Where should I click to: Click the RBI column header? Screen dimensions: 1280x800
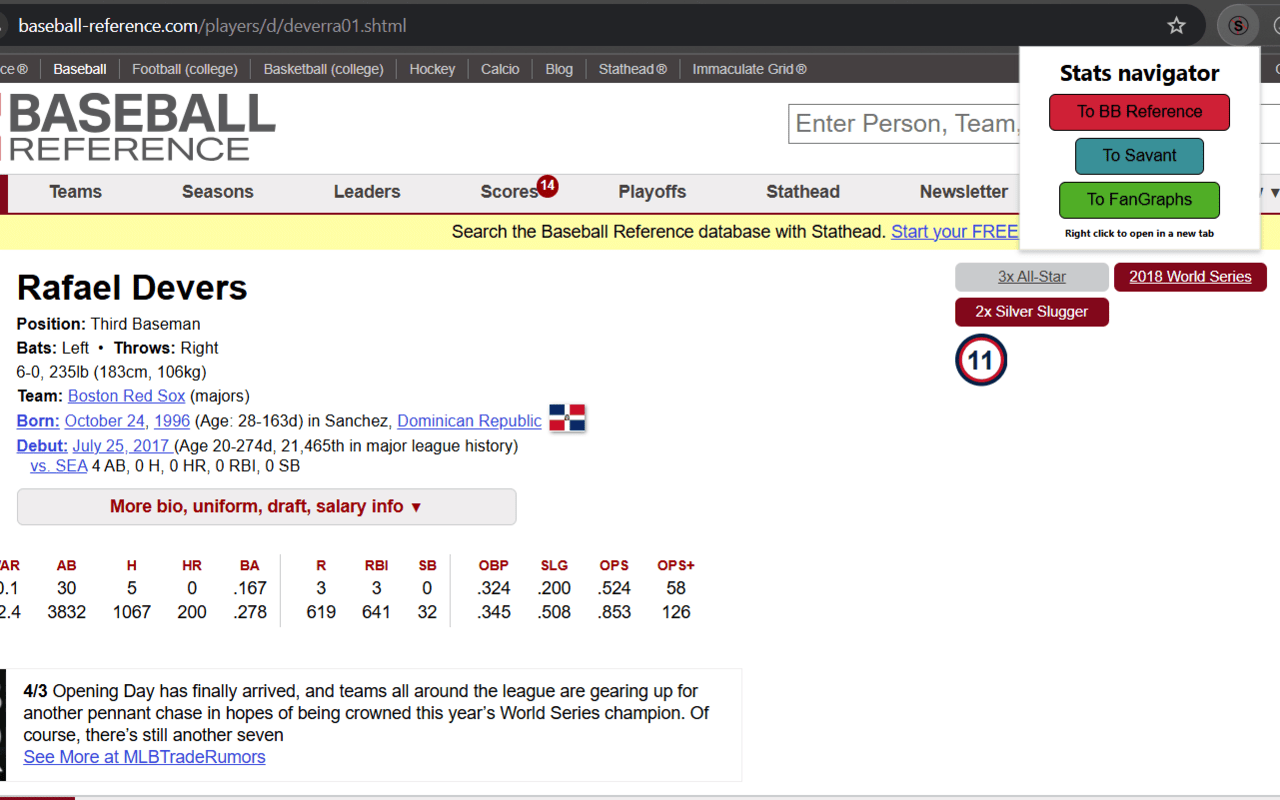[377, 566]
